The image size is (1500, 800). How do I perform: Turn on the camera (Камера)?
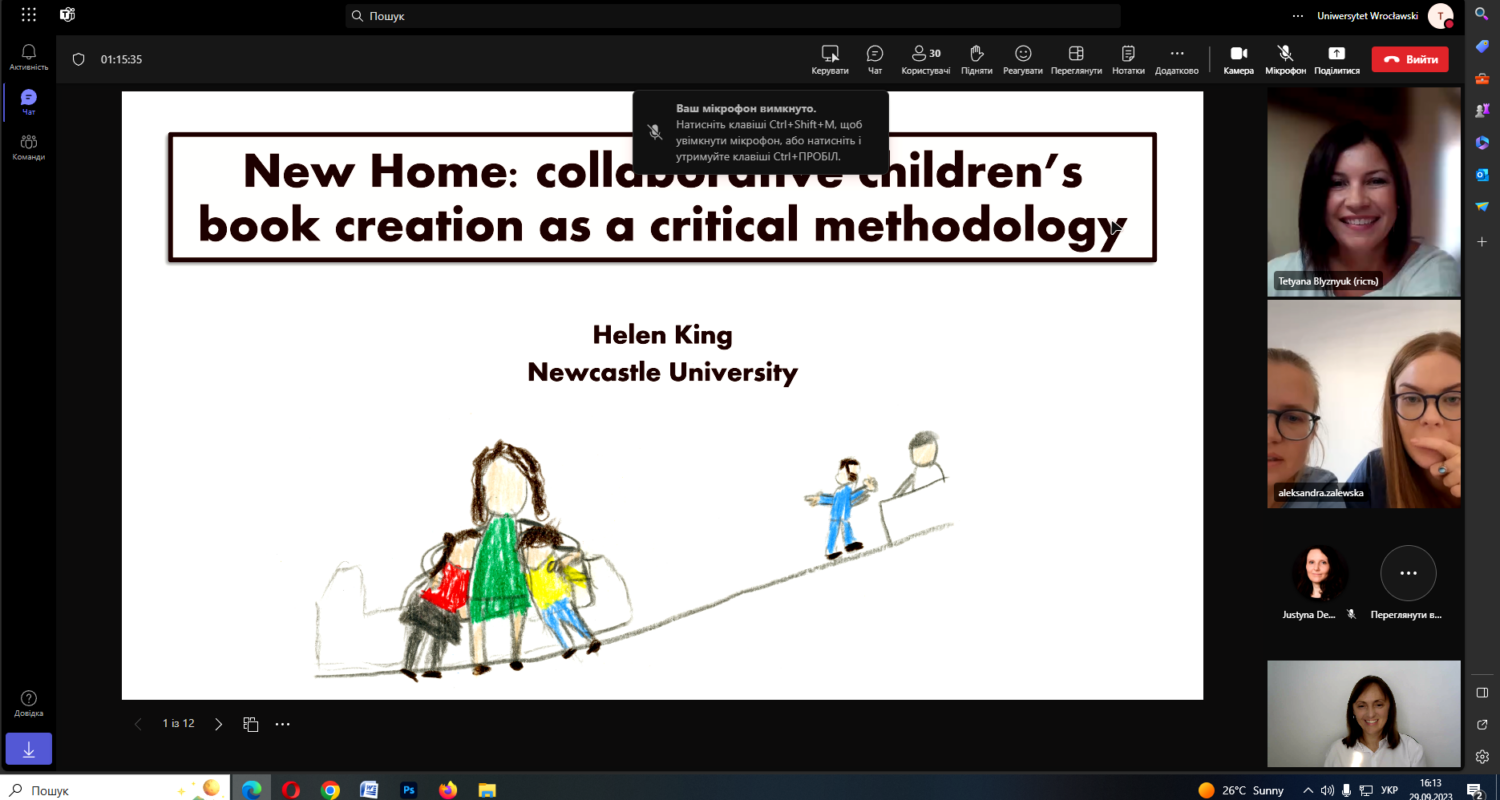[1238, 59]
